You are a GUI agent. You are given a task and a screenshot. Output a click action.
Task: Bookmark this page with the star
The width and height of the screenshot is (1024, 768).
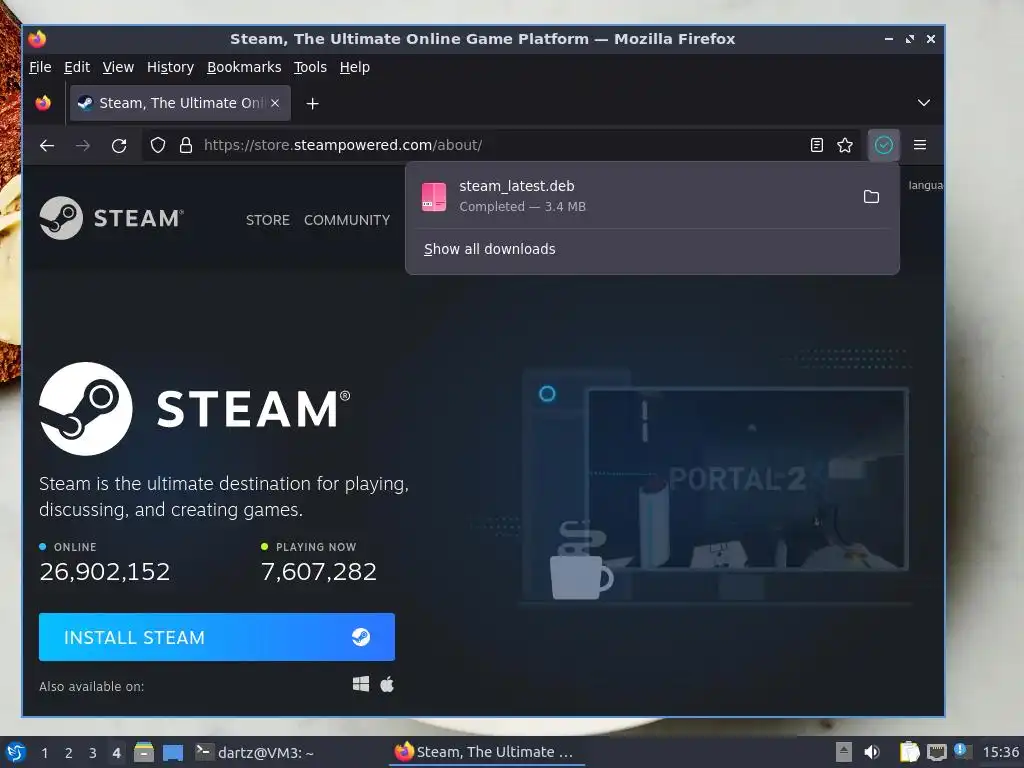coord(845,145)
